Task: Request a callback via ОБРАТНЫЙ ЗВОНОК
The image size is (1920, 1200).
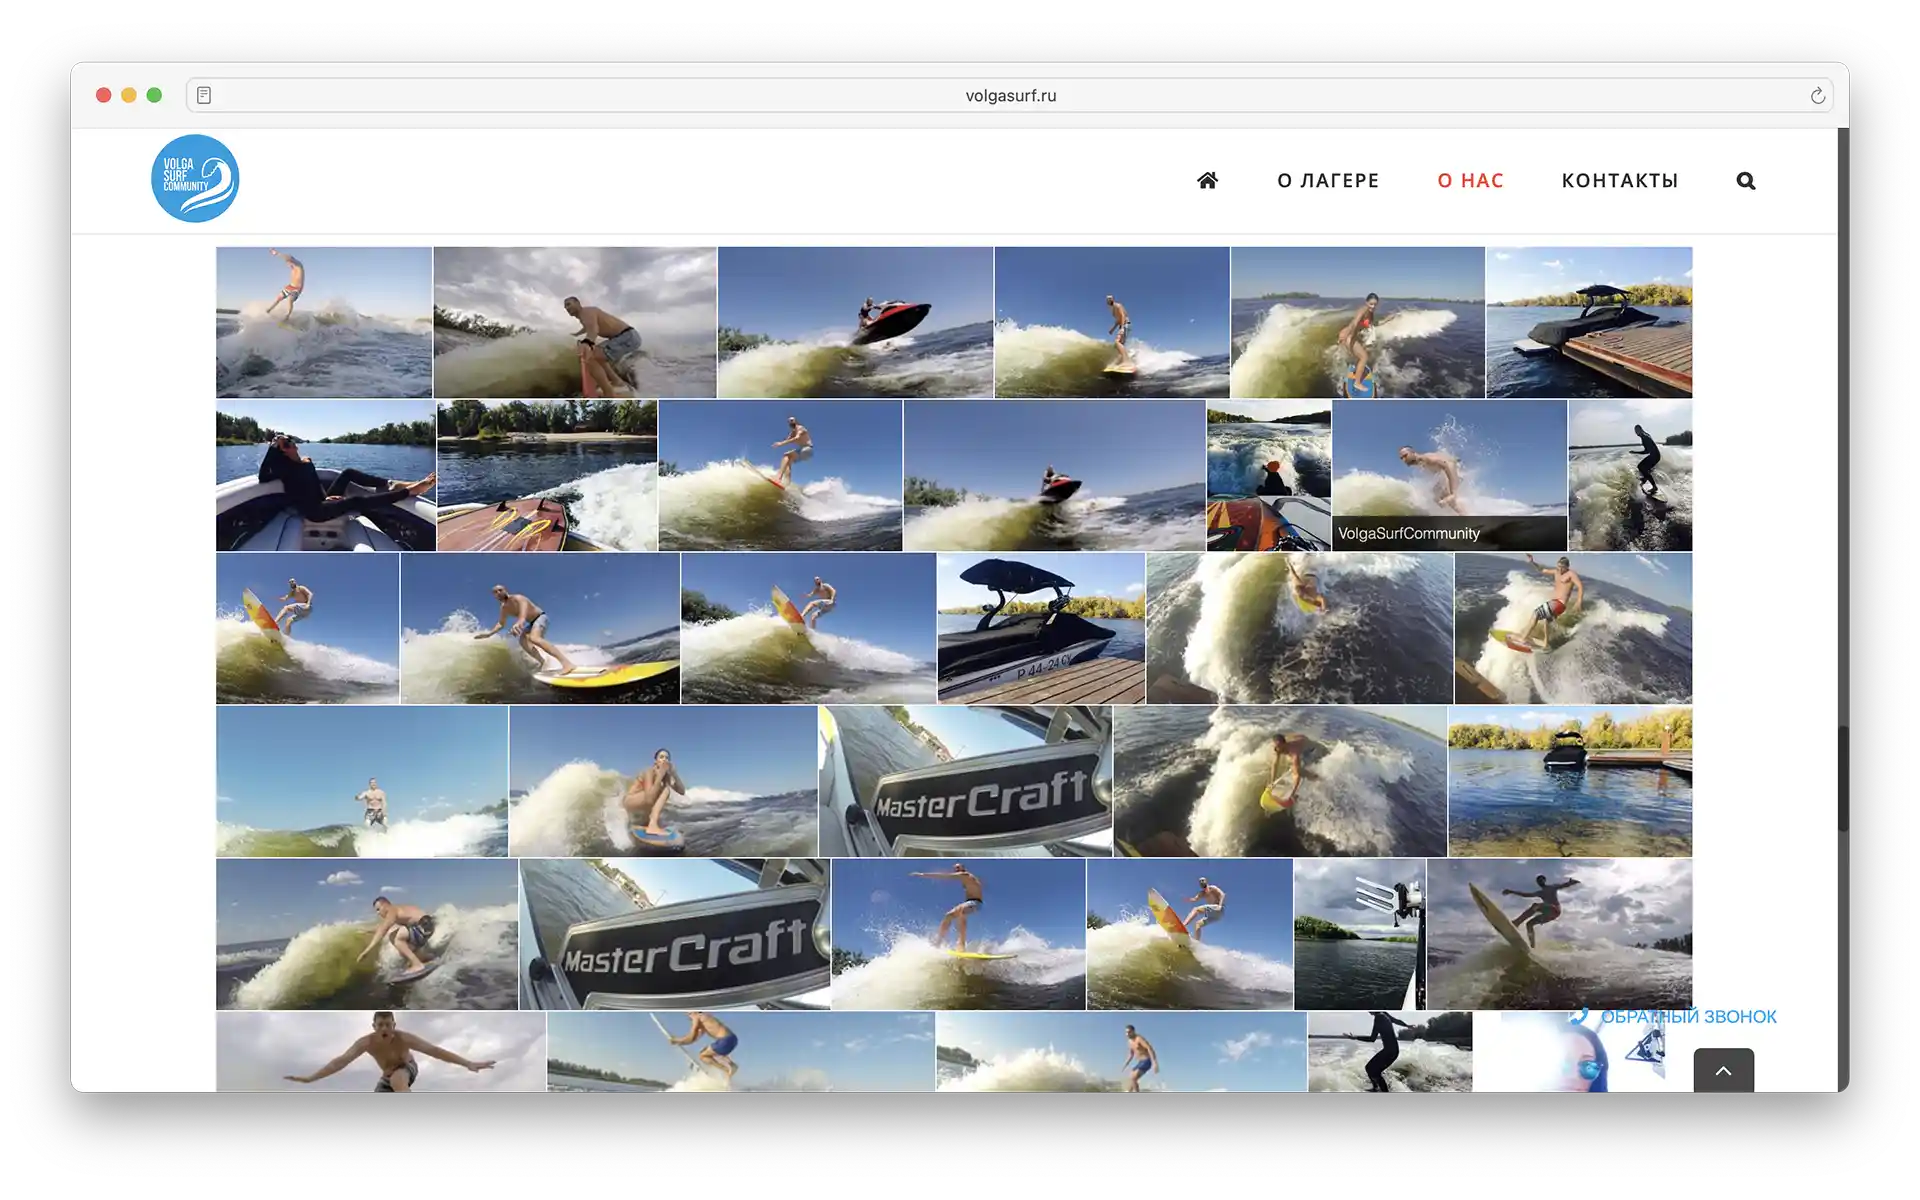Action: coord(1674,1016)
